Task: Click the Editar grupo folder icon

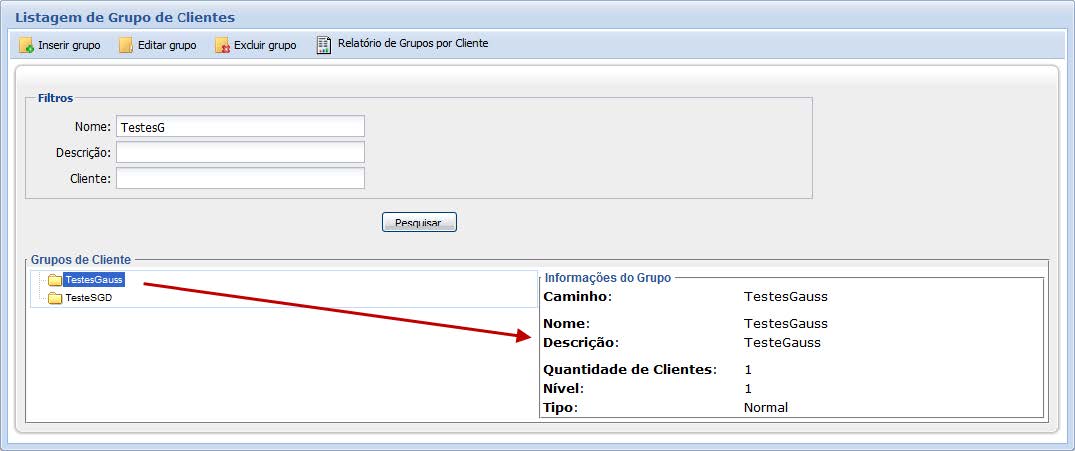Action: click(x=126, y=45)
